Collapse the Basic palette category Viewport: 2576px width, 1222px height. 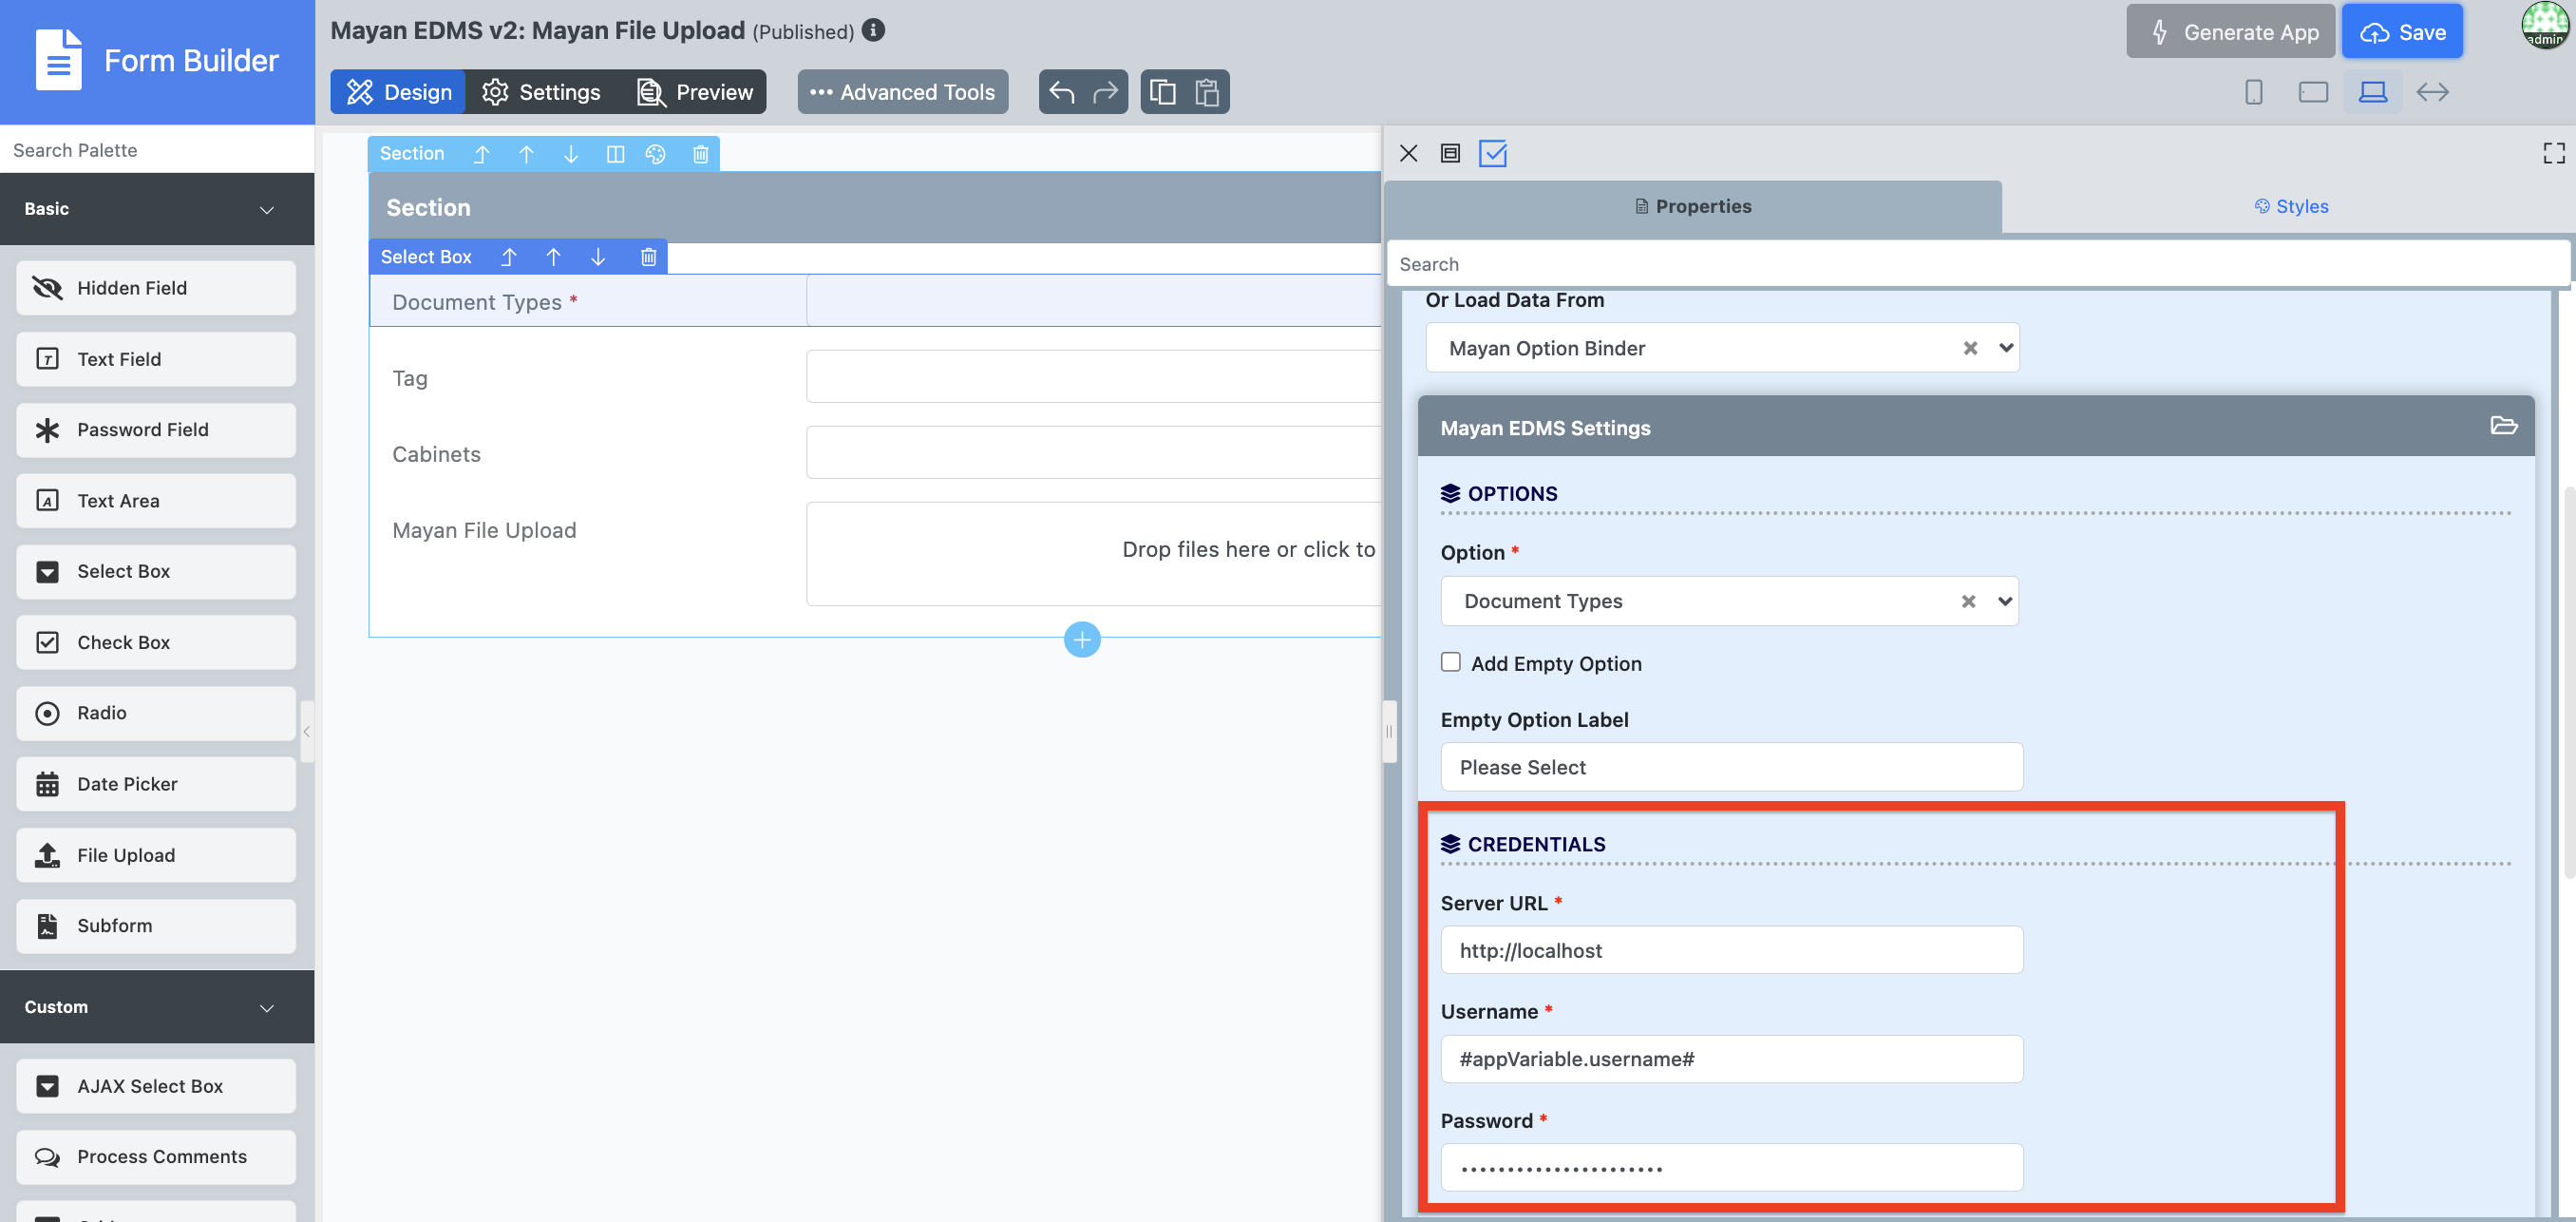click(157, 209)
